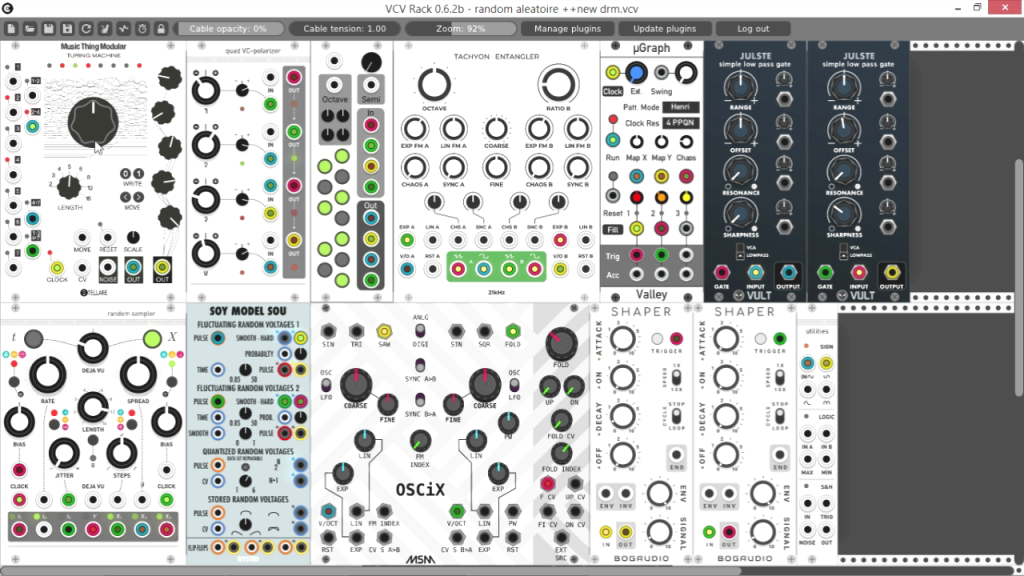The image size is (1024, 576).
Task: Flip the right Shaper's CYCLE STOP/LOOP switch
Action: pyautogui.click(x=780, y=416)
